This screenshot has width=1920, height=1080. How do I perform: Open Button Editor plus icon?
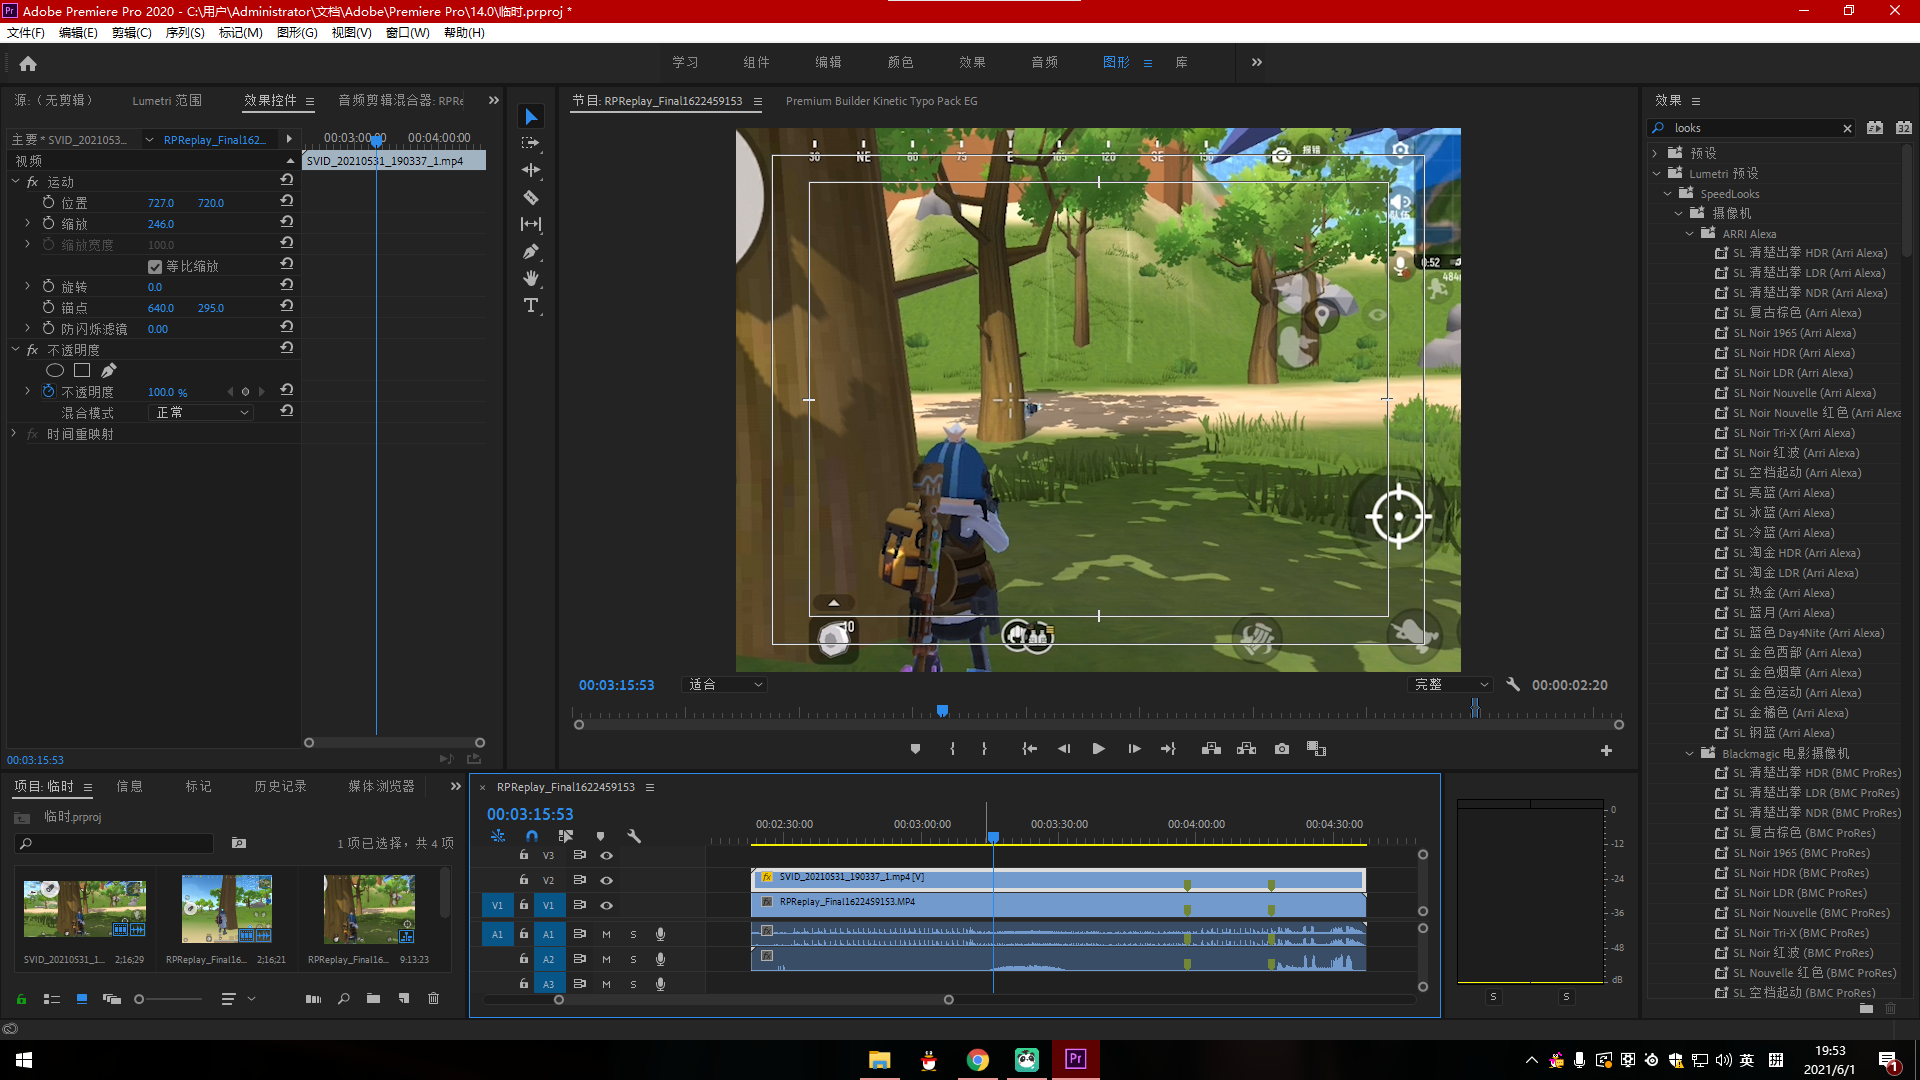(x=1606, y=750)
